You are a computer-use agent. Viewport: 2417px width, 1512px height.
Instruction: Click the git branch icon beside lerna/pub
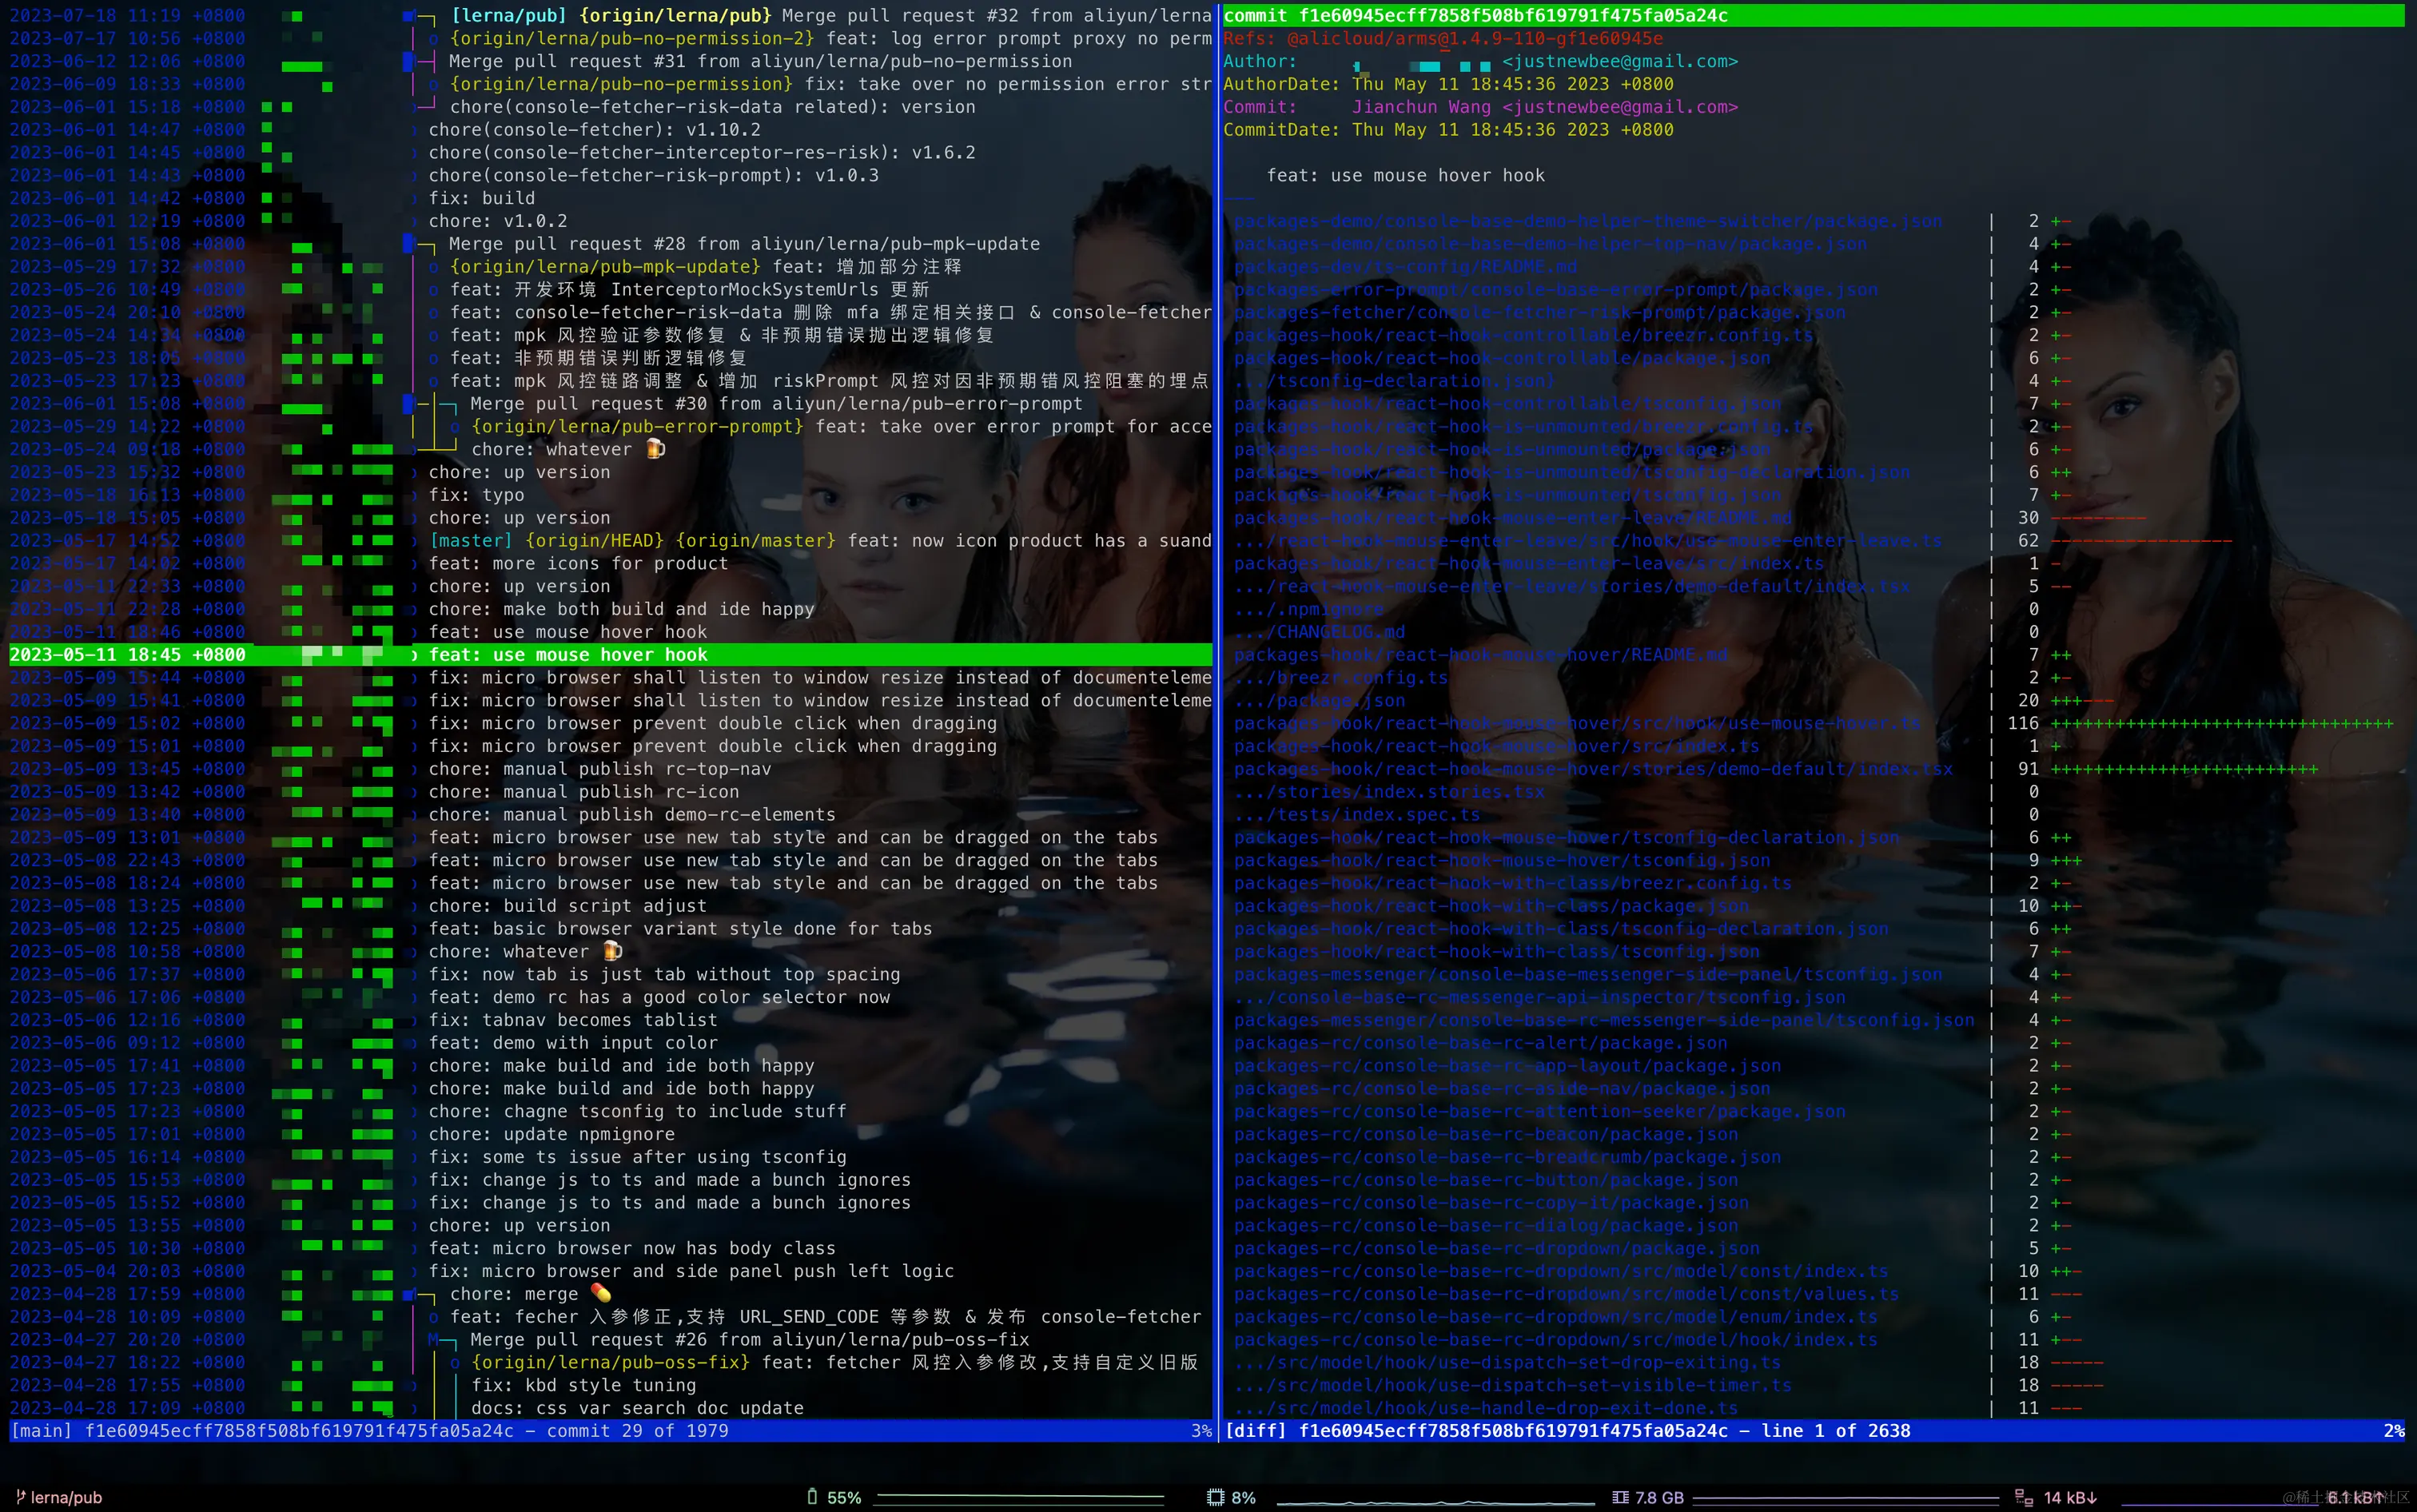pos(20,1497)
